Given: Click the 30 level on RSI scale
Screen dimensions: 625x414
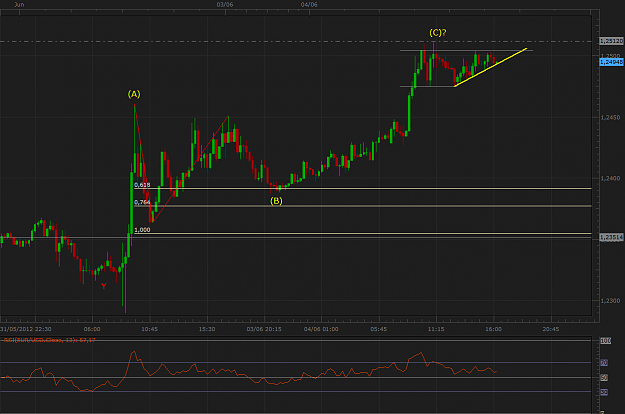Looking at the screenshot, I should point(604,392).
